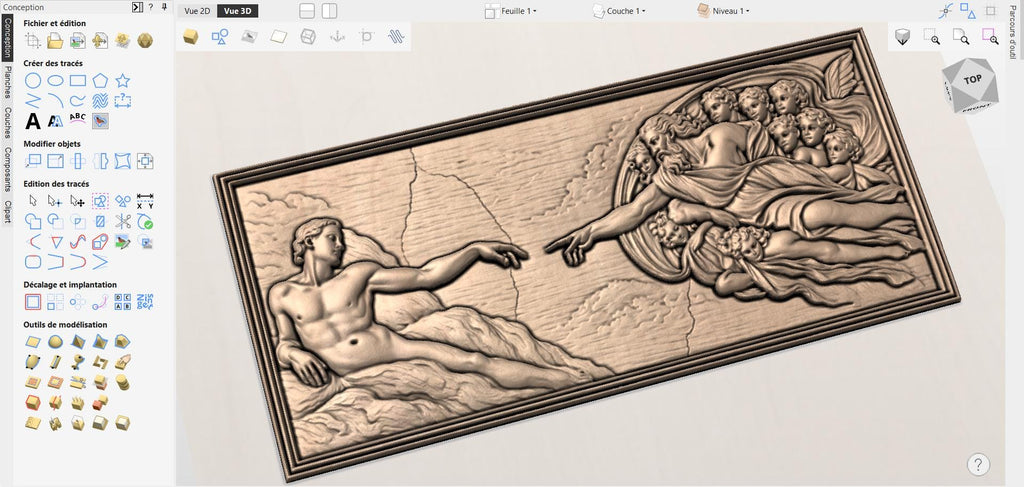Select the draw polyline tool
The height and width of the screenshot is (487, 1024).
(33, 101)
